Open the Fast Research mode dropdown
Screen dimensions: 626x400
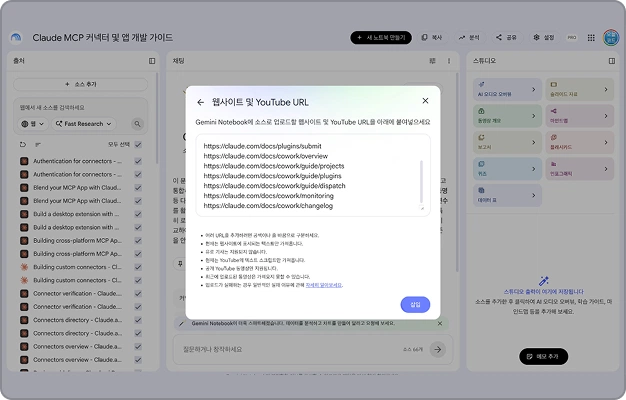[83, 124]
